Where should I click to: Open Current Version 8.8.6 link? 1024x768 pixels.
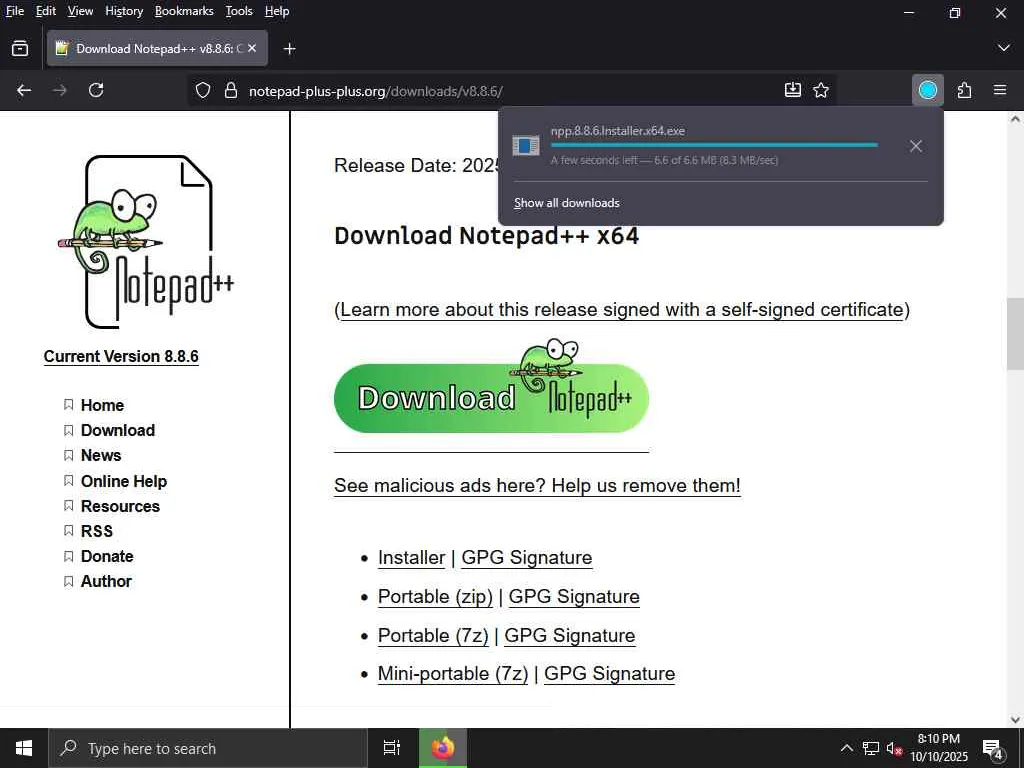(121, 357)
